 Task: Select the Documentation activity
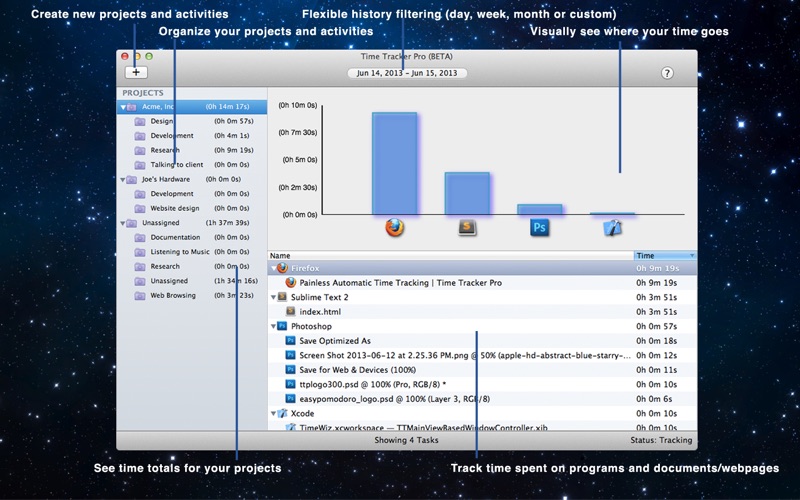pyautogui.click(x=192, y=238)
